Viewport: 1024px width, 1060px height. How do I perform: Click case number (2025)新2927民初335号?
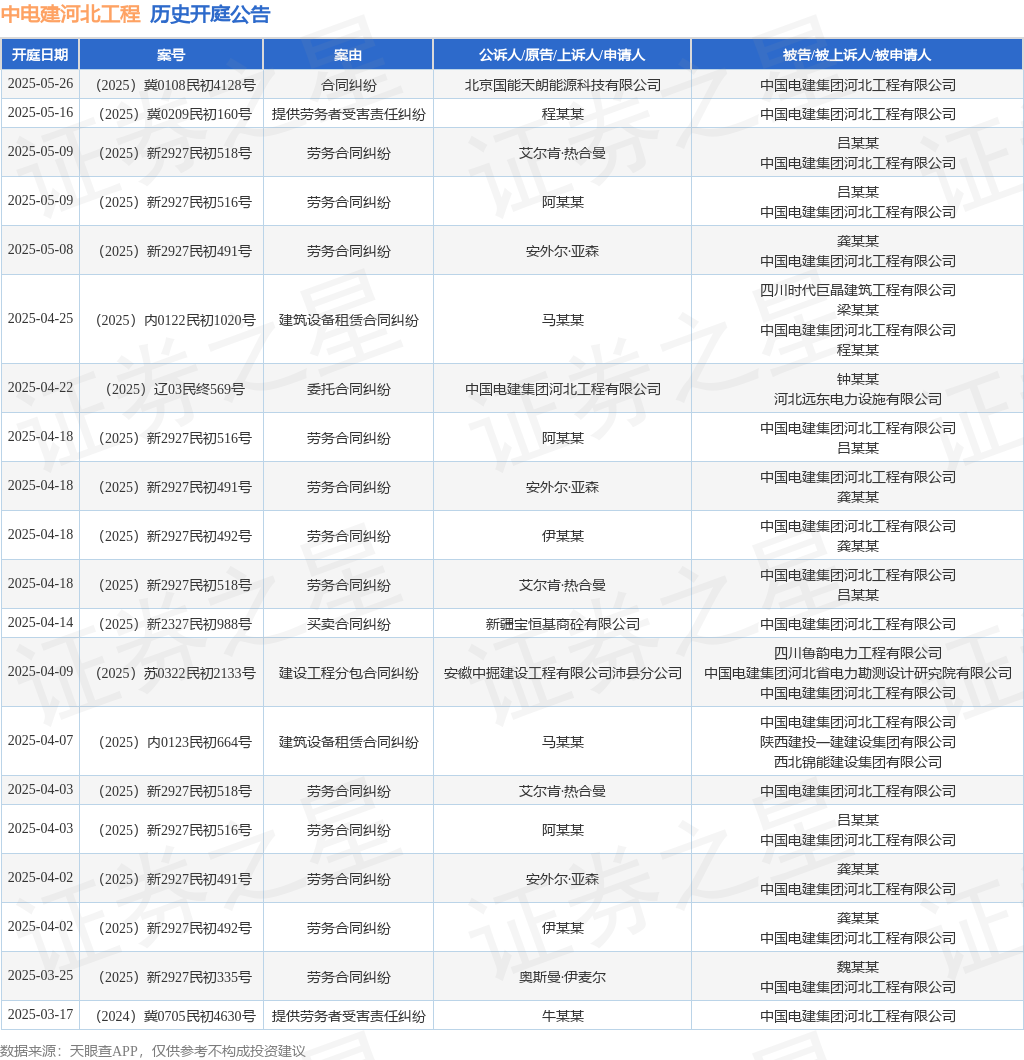(x=175, y=978)
